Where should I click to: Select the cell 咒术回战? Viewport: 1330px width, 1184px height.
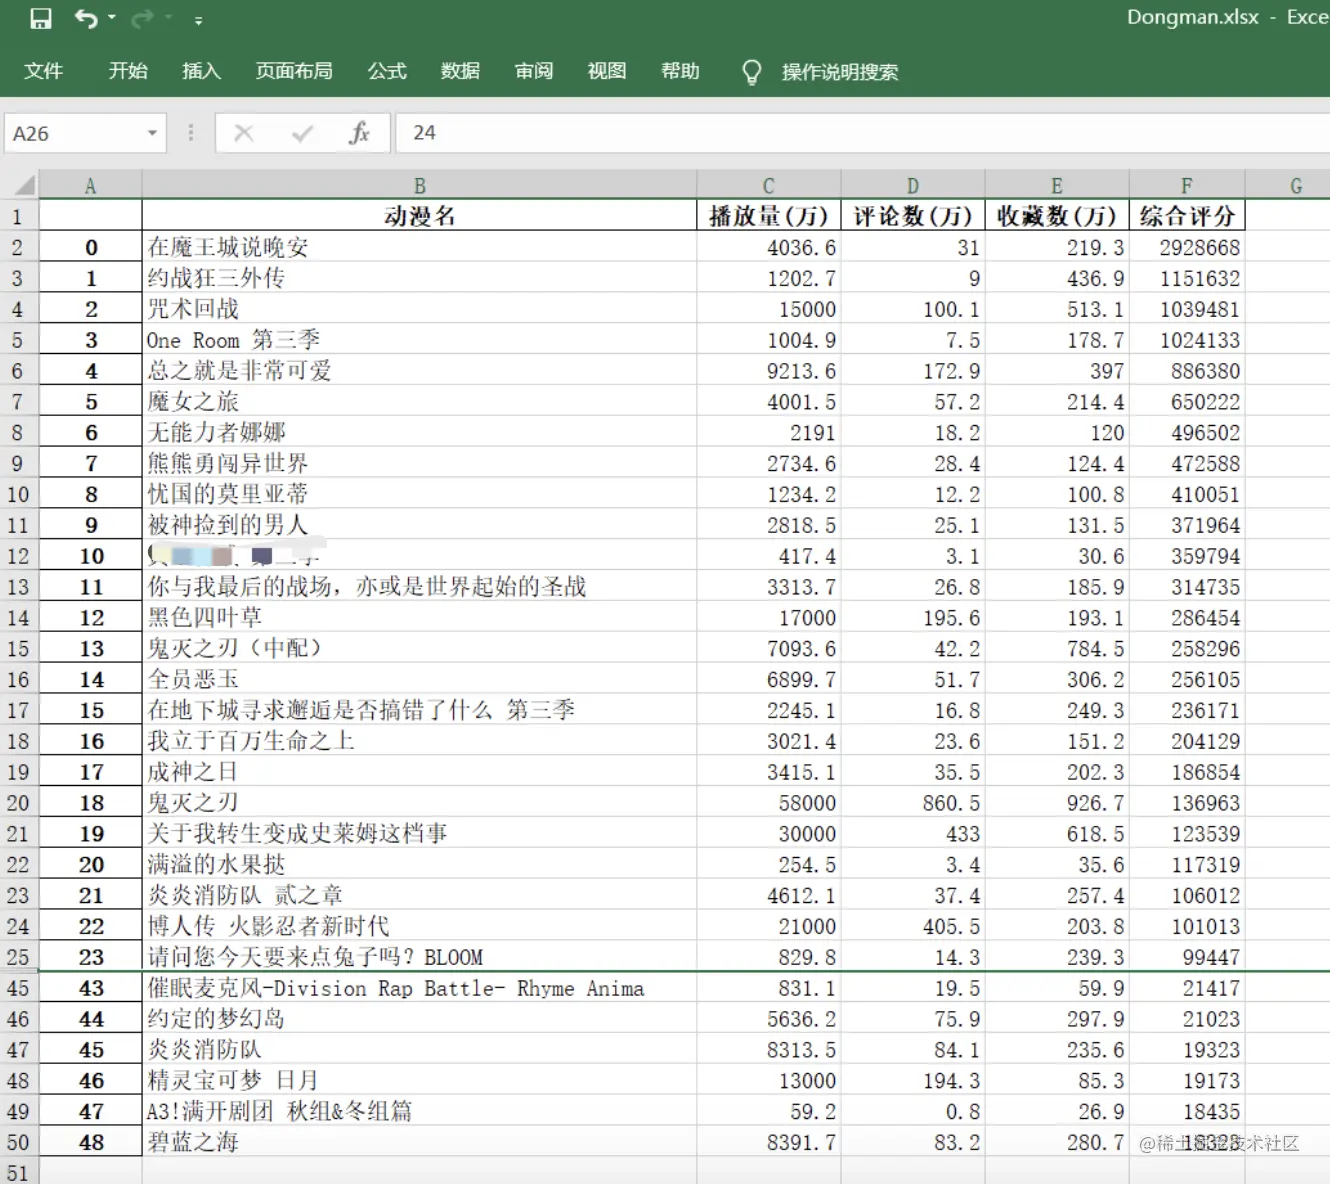(419, 309)
